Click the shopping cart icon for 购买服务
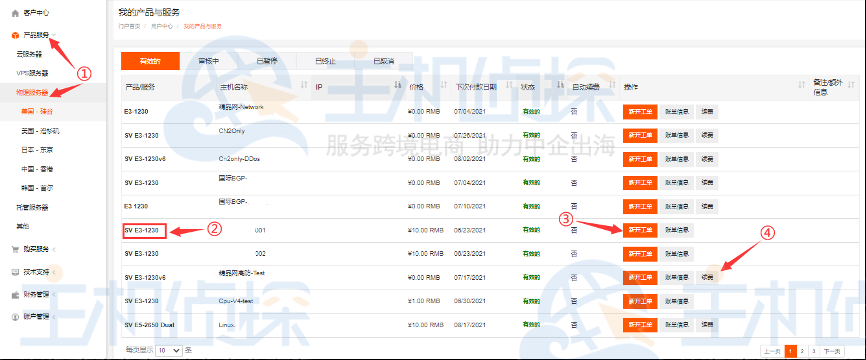This screenshot has width=866, height=360. (x=15, y=250)
